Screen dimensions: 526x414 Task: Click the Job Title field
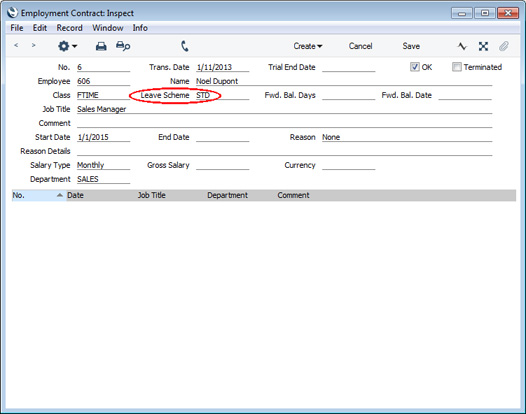click(284, 109)
